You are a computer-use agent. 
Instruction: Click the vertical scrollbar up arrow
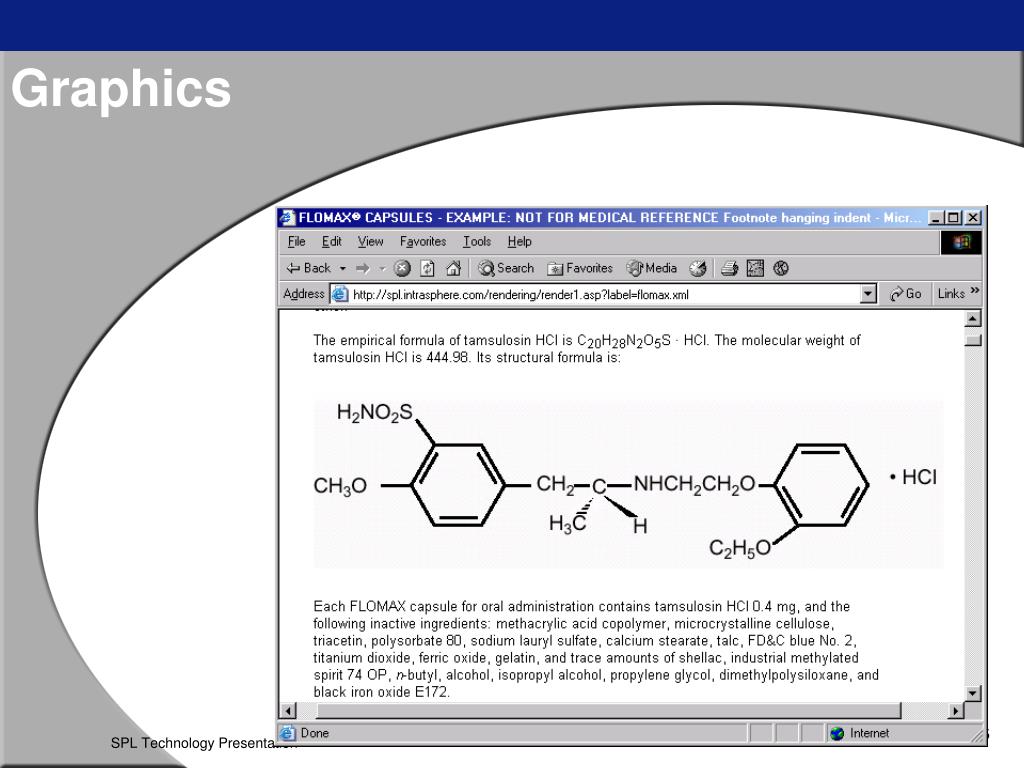tap(973, 319)
